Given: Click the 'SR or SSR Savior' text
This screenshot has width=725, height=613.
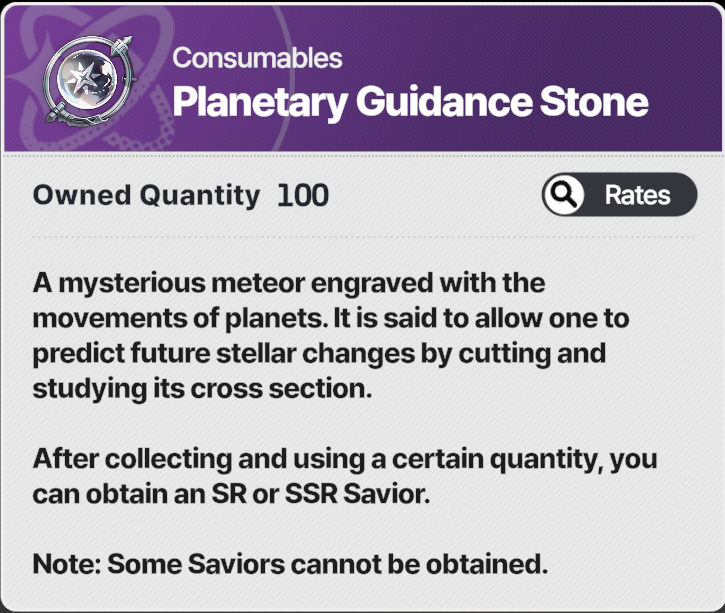Looking at the screenshot, I should coord(320,494).
